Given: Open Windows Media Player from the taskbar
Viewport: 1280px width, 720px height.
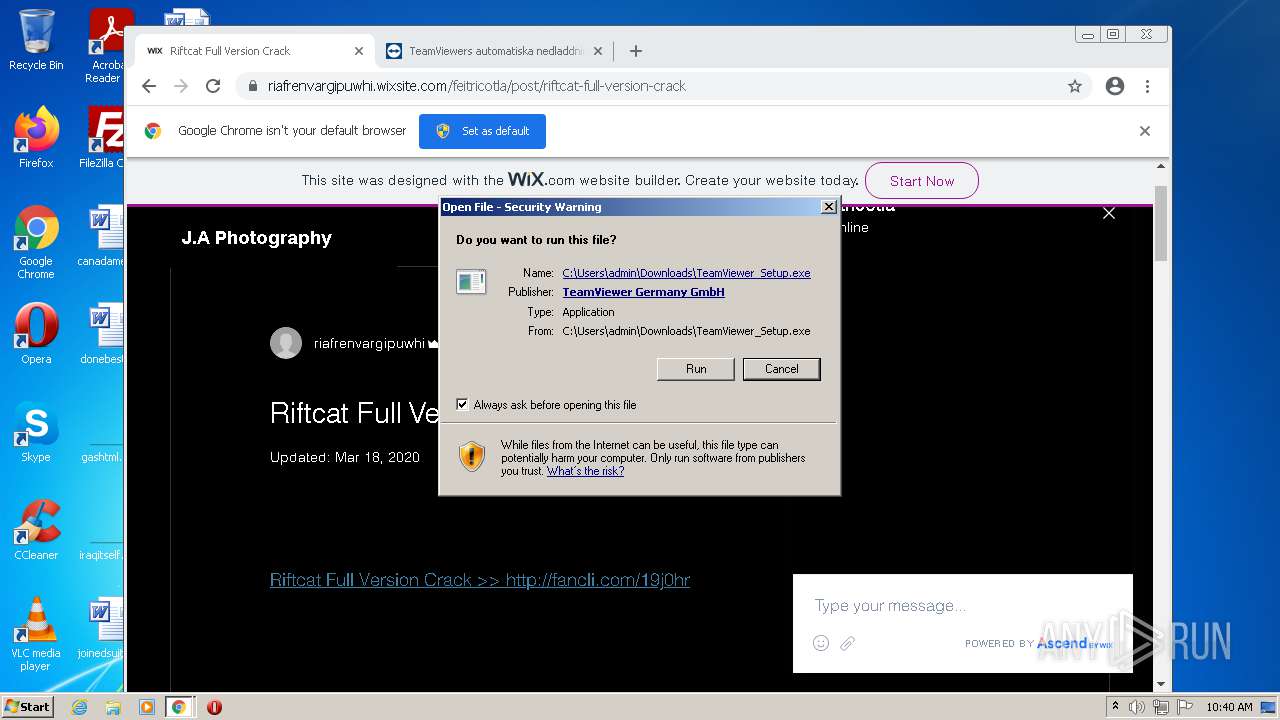Looking at the screenshot, I should 146,707.
